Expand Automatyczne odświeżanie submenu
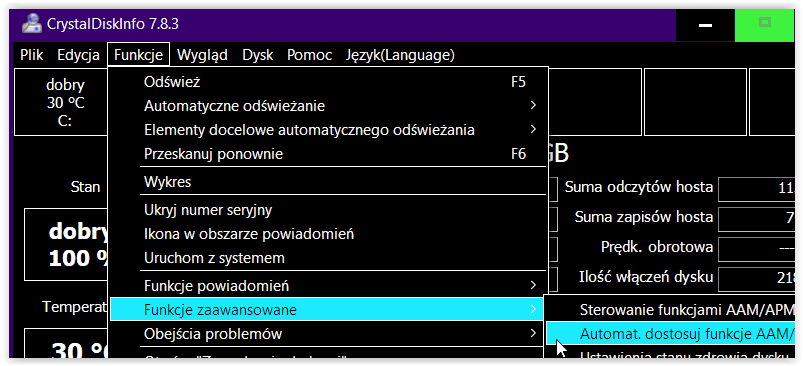The width and height of the screenshot is (803, 366). [328, 106]
